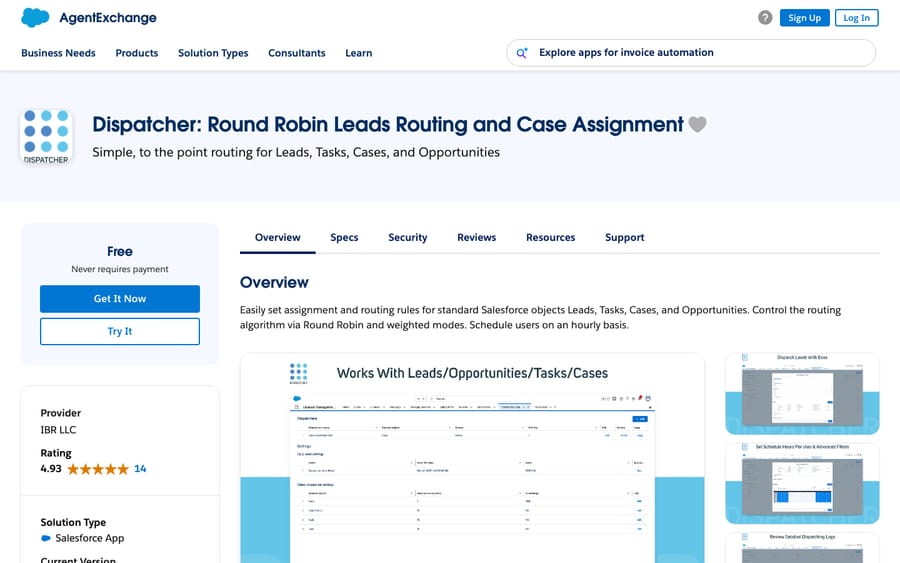Open the Works With Leads main screenshot
The height and width of the screenshot is (563, 900).
click(x=472, y=458)
